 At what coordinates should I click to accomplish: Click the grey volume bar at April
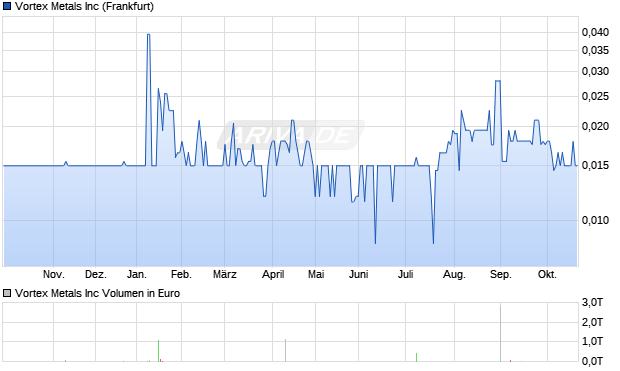click(285, 350)
